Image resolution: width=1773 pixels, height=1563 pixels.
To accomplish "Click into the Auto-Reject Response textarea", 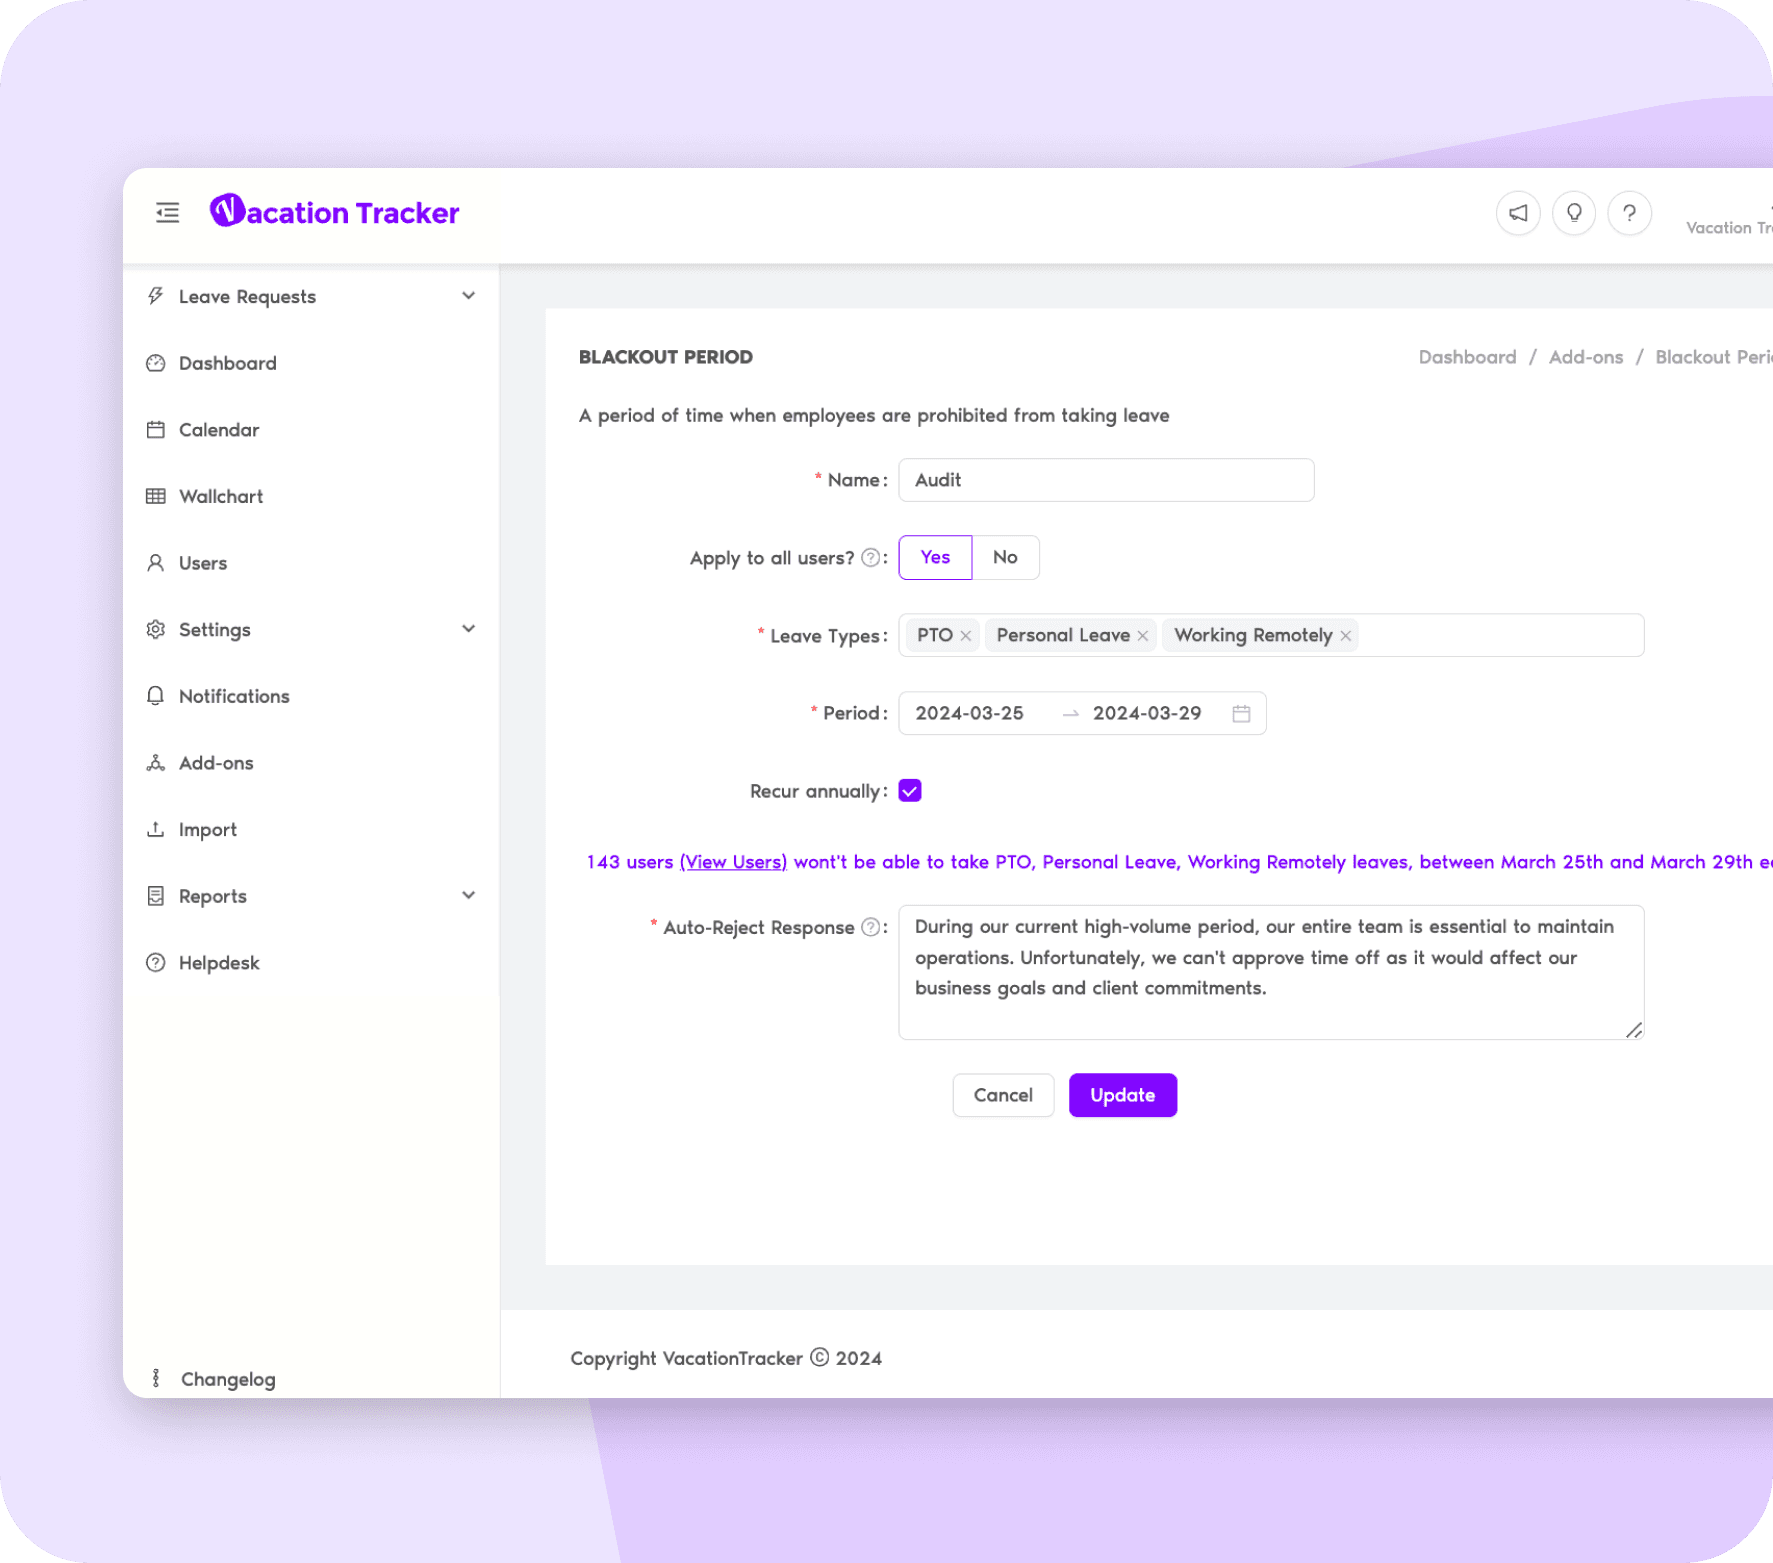I will (x=1271, y=972).
